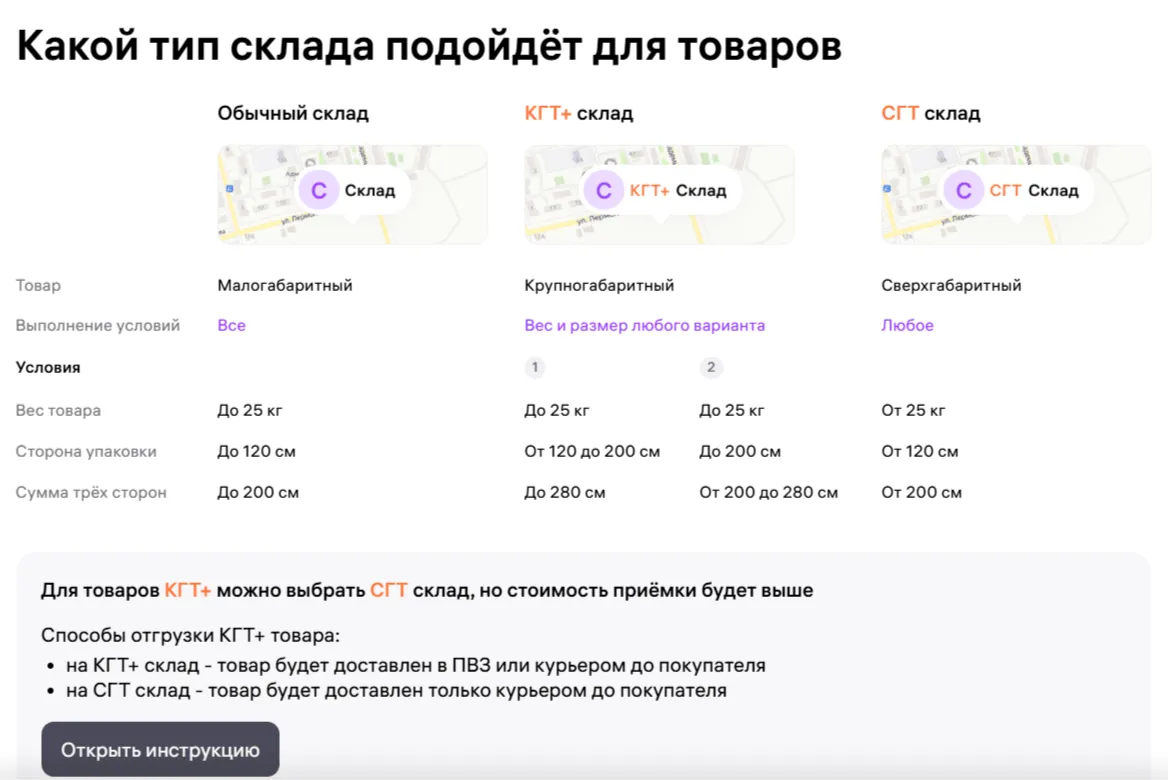Click the purple C marker icon on the Обычный склад map
Screen dimensions: 1168x780
pyautogui.click(x=319, y=190)
